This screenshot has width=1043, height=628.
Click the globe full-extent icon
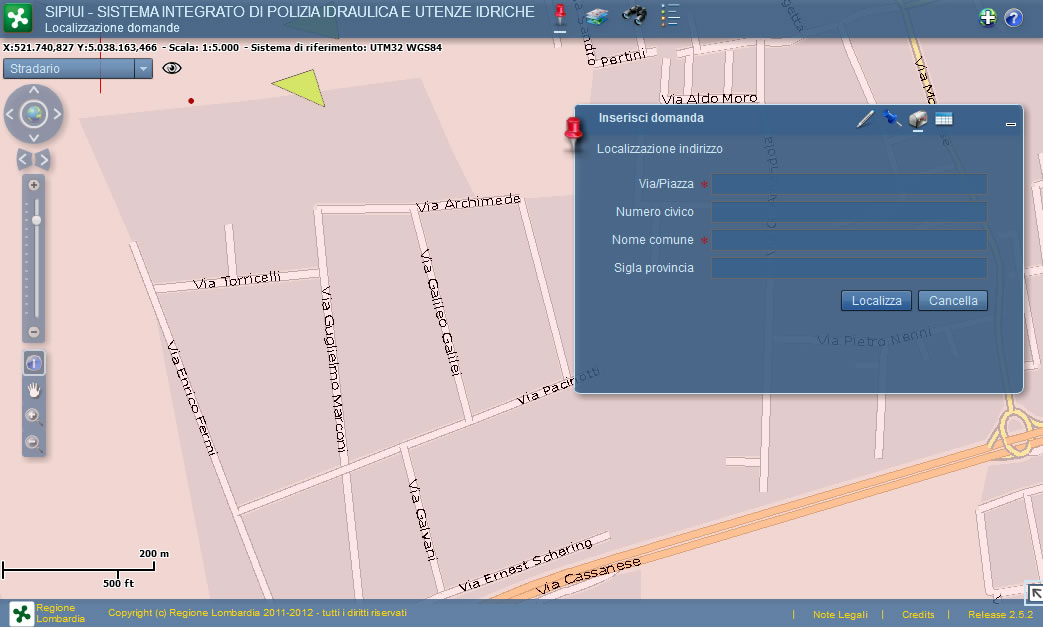pos(34,114)
